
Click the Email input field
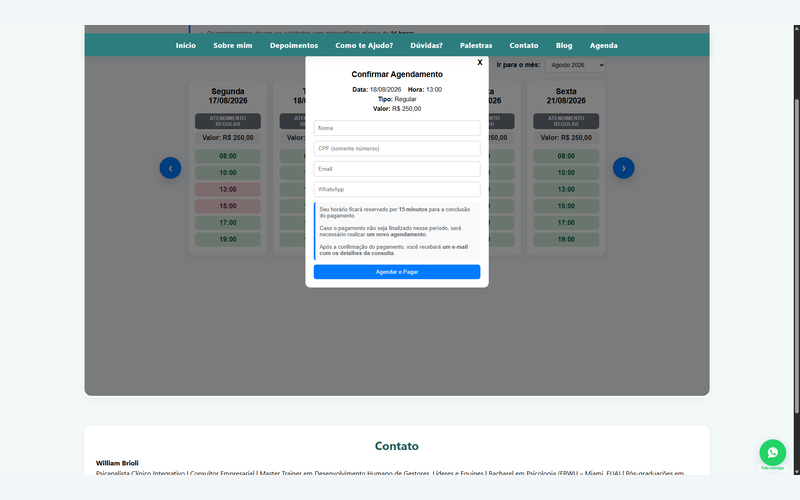pyautogui.click(x=397, y=169)
